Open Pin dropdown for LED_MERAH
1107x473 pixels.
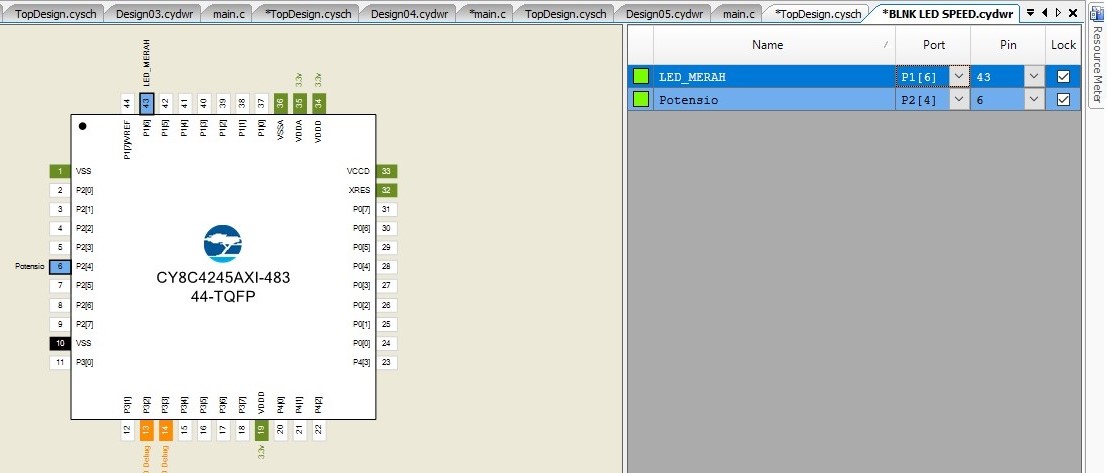[1034, 76]
